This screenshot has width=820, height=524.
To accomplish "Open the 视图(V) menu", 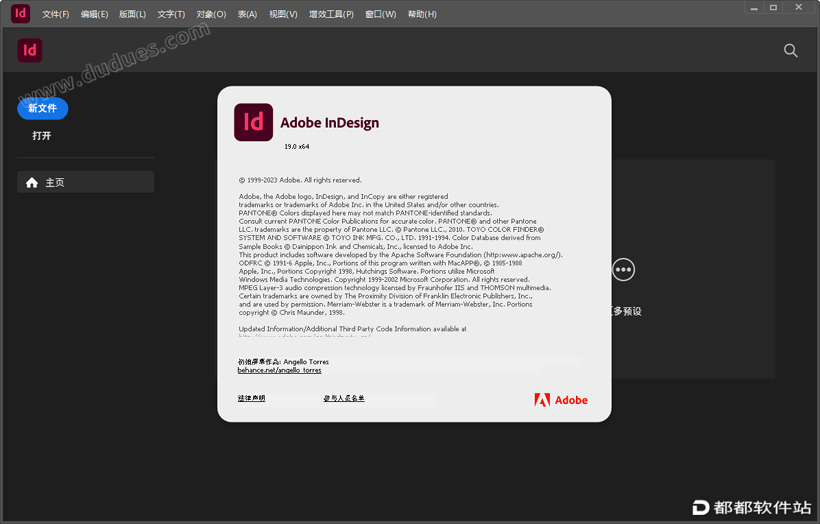I will click(x=283, y=14).
